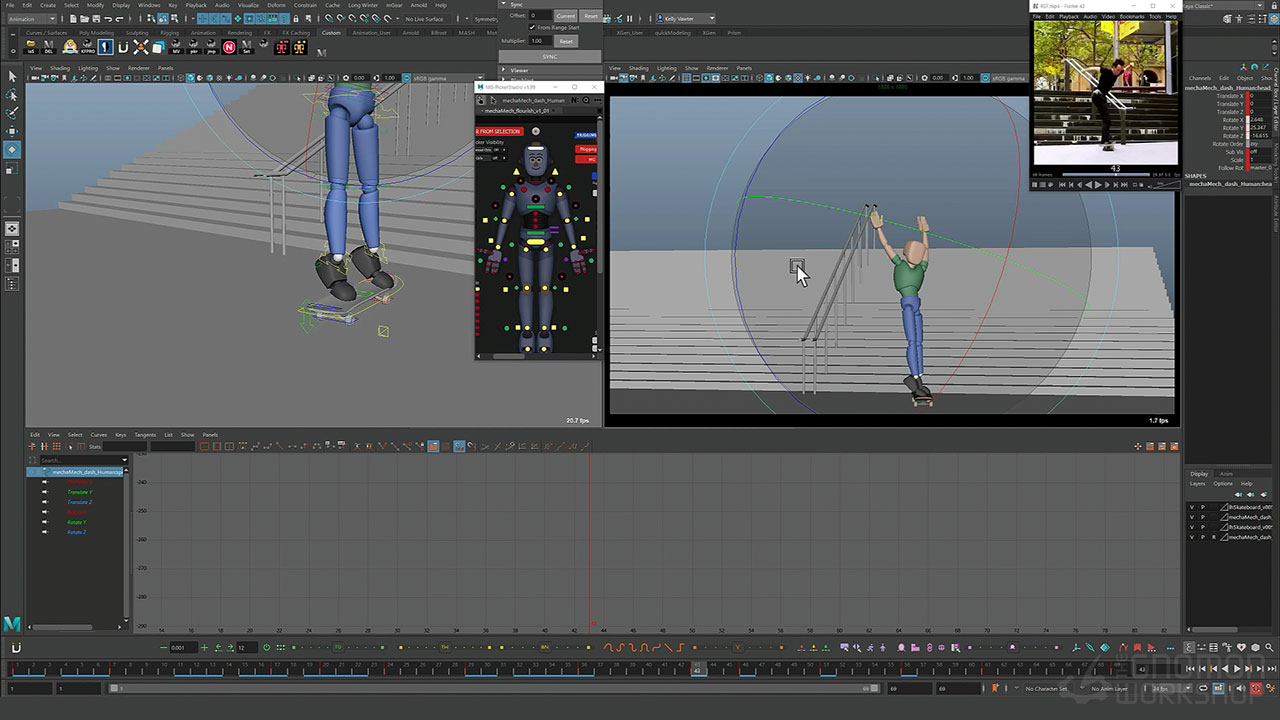The image size is (1280, 720).
Task: Toggle visibility V of first display layer
Action: 1191,507
